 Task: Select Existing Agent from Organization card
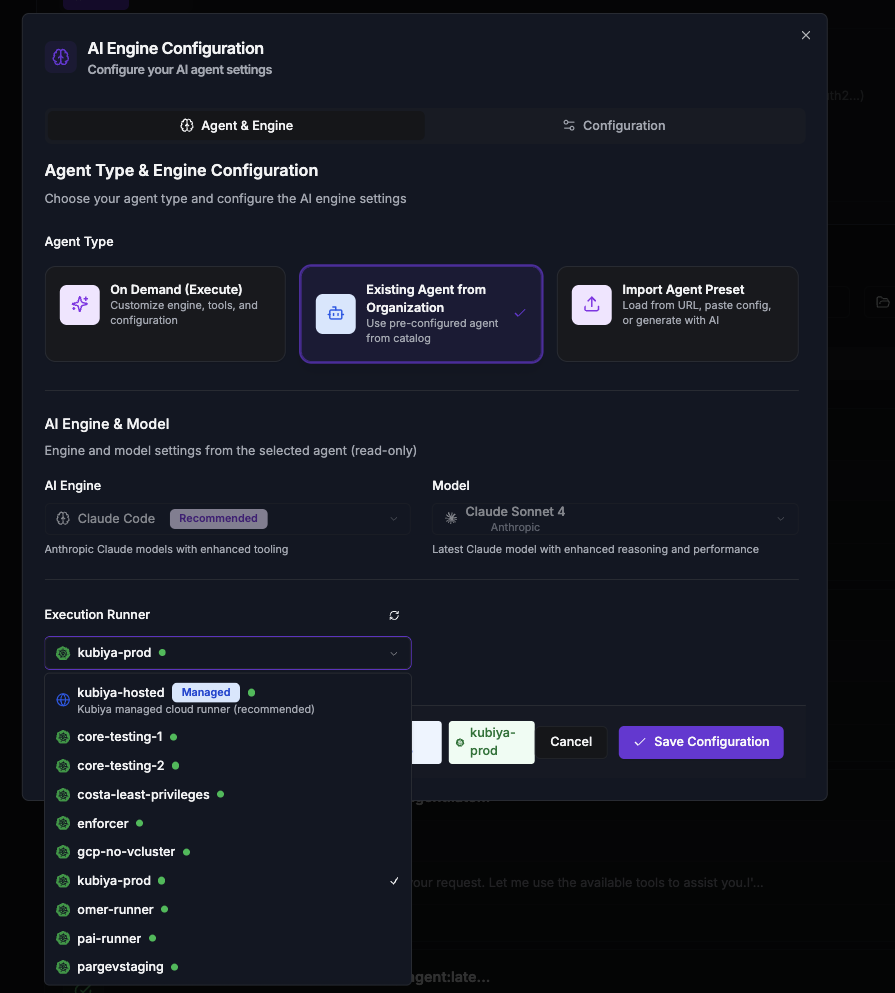(x=421, y=313)
